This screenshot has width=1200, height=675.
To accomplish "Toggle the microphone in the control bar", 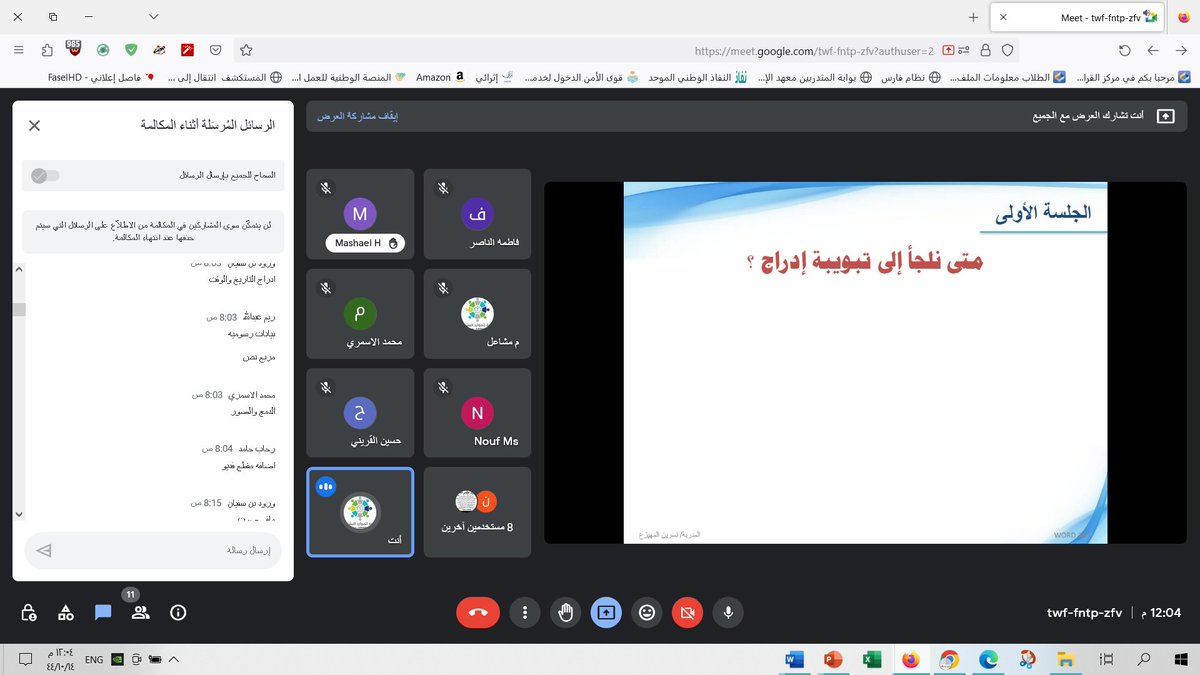I will click(728, 612).
